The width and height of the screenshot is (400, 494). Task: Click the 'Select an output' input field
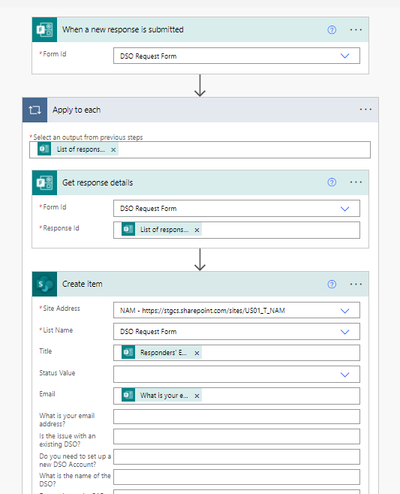200,150
